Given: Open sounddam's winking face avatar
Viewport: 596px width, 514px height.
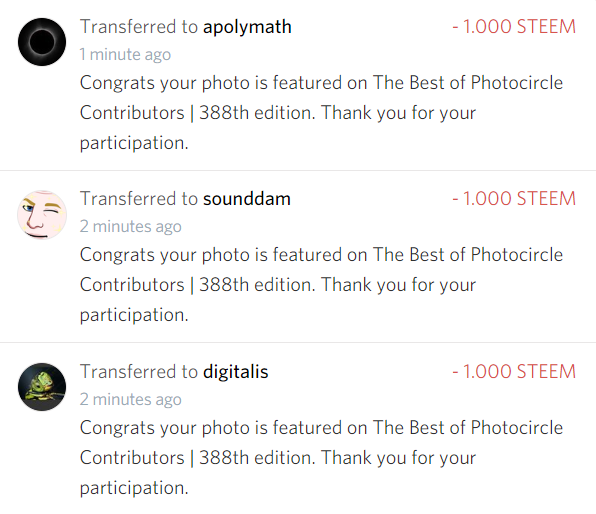Looking at the screenshot, I should coord(42,215).
